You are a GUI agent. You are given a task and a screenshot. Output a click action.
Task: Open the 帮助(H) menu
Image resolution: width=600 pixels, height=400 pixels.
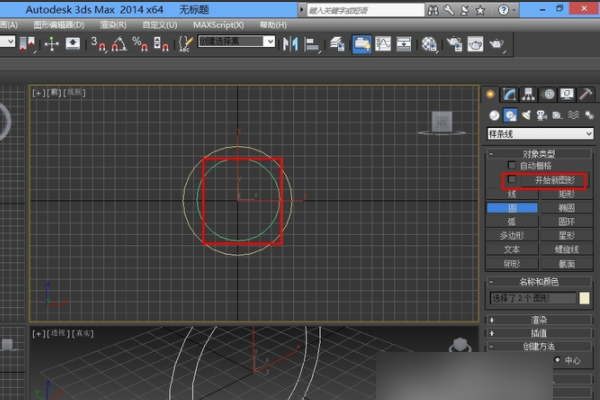pos(273,25)
